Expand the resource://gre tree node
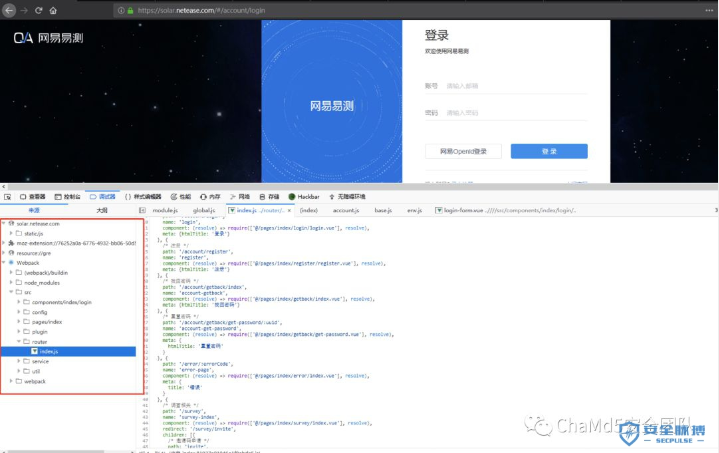This screenshot has width=719, height=453. click(4, 253)
